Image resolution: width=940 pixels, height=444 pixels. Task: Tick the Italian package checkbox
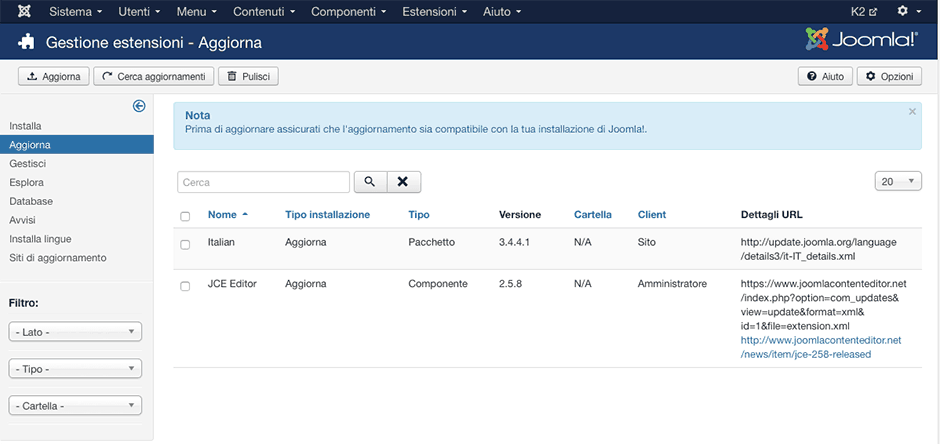coord(185,244)
